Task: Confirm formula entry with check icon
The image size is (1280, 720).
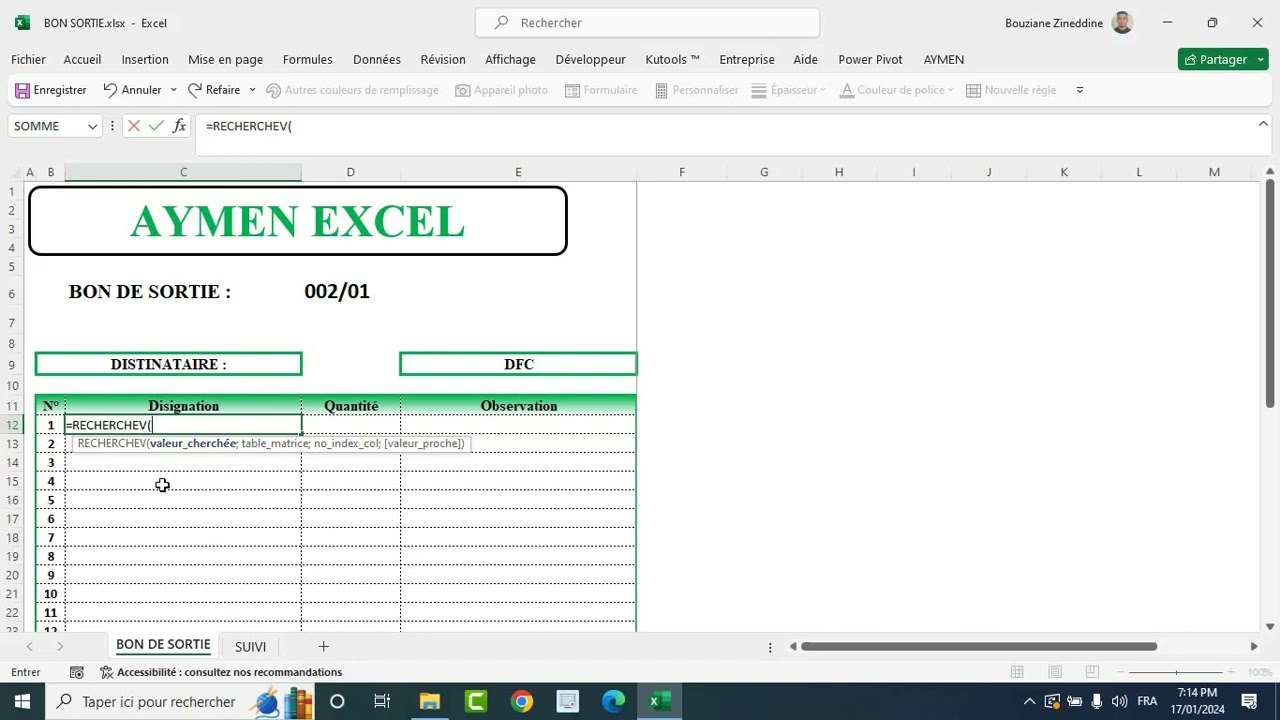Action: tap(156, 126)
